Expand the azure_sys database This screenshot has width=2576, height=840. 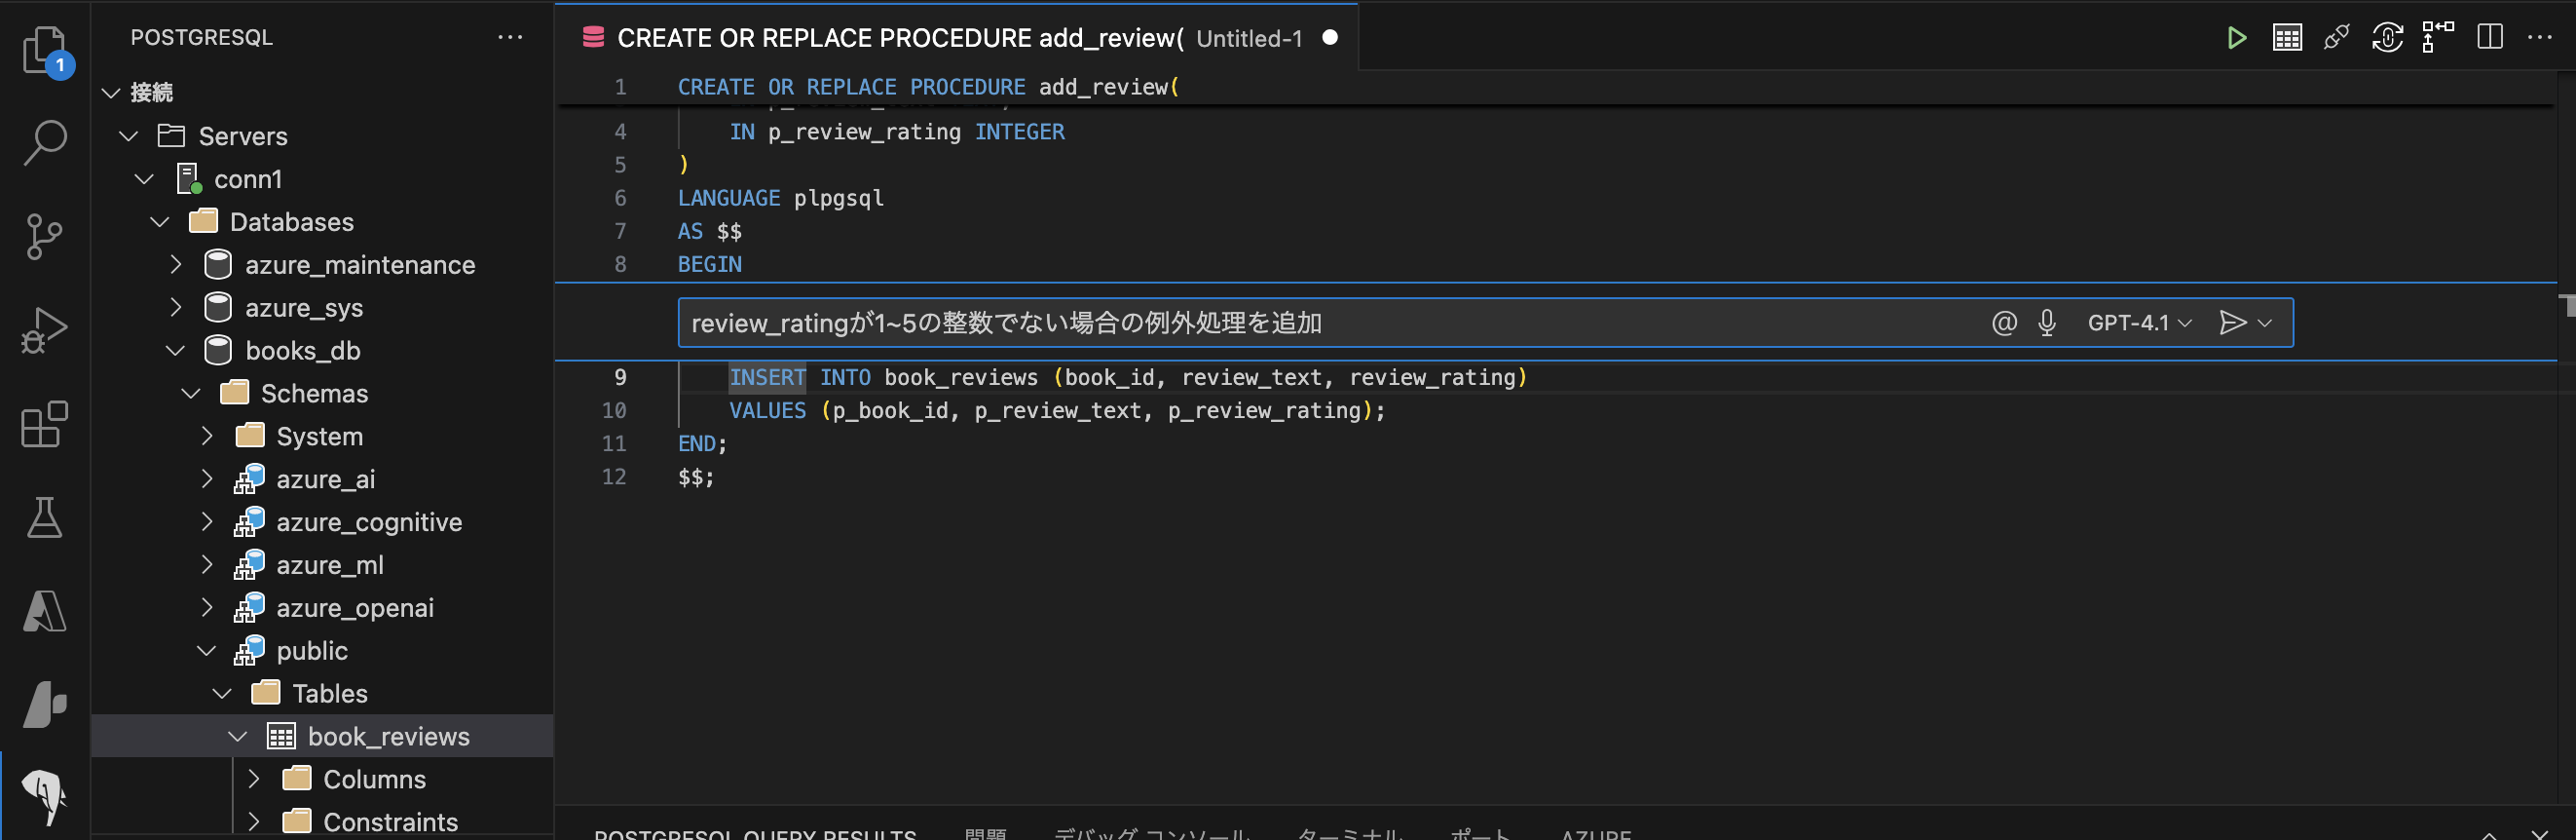[x=176, y=308]
